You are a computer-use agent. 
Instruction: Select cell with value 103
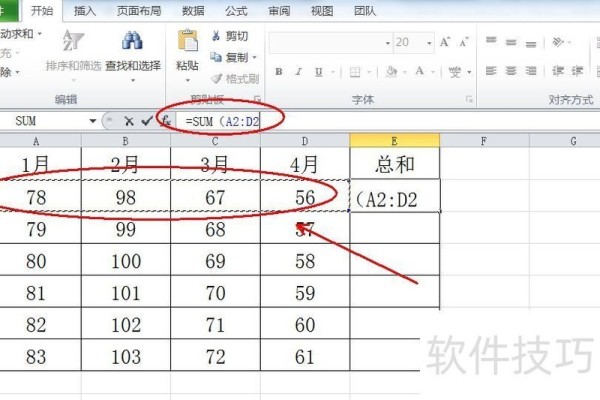click(x=126, y=356)
